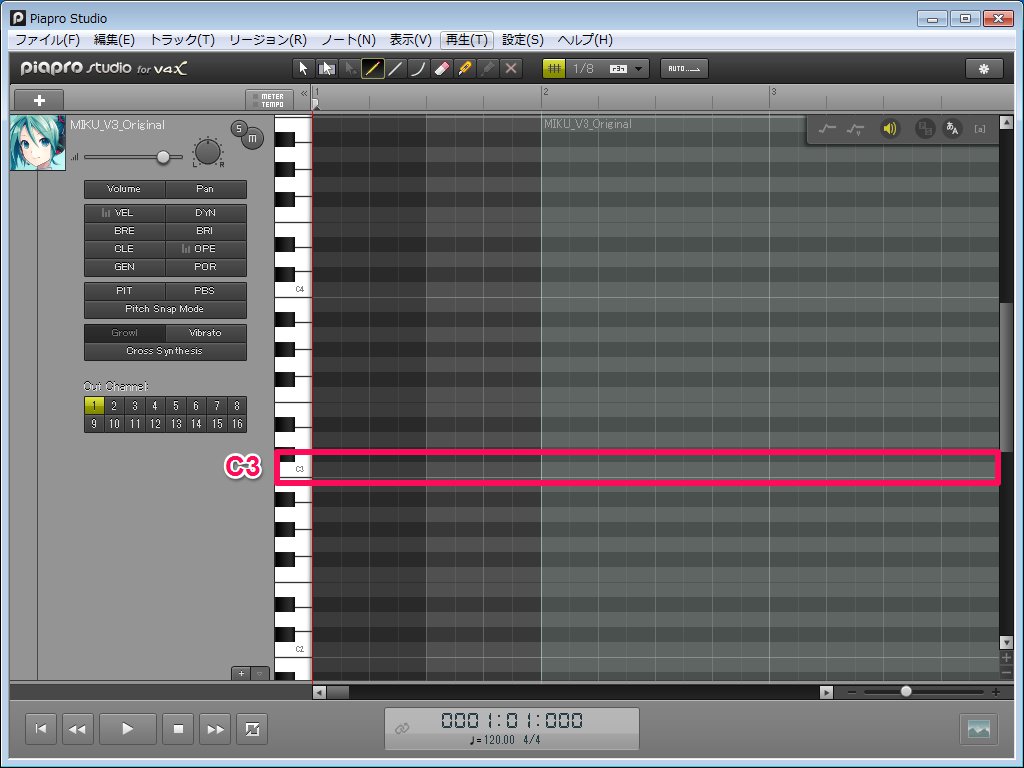Select output channel 1
Screen dimensions: 1024x768
click(x=94, y=406)
